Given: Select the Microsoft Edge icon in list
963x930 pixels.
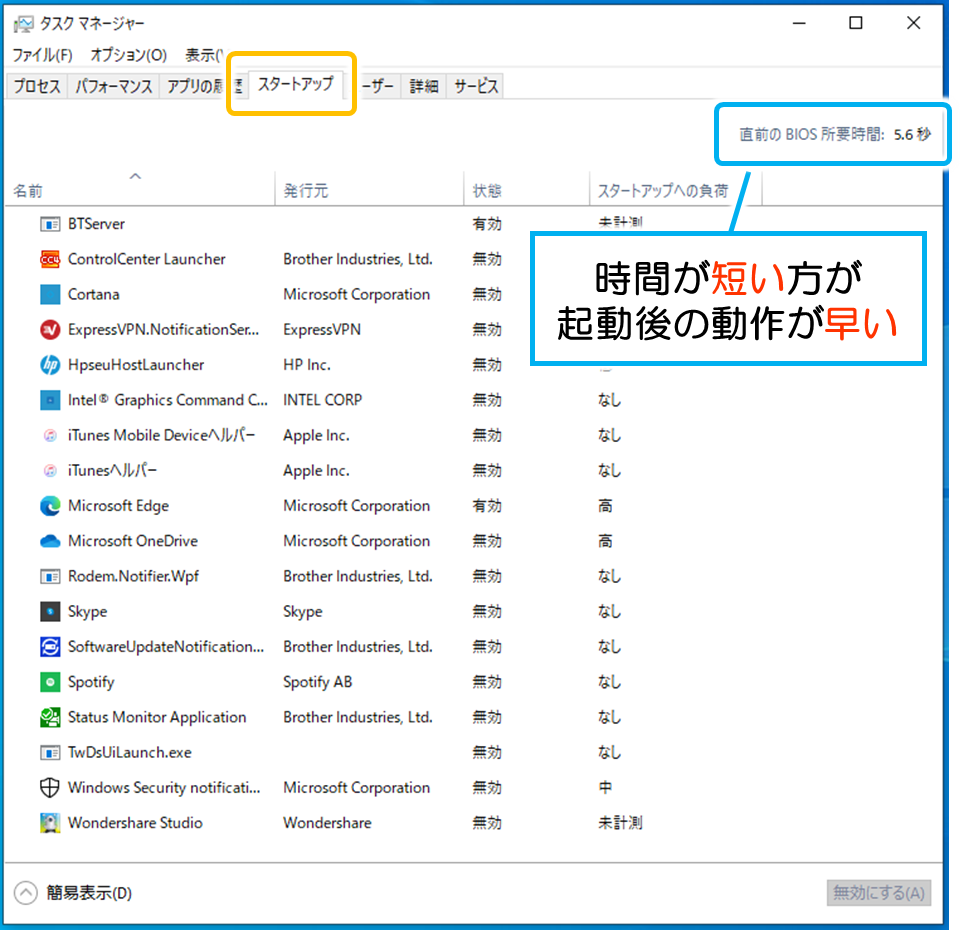Looking at the screenshot, I should click(50, 506).
